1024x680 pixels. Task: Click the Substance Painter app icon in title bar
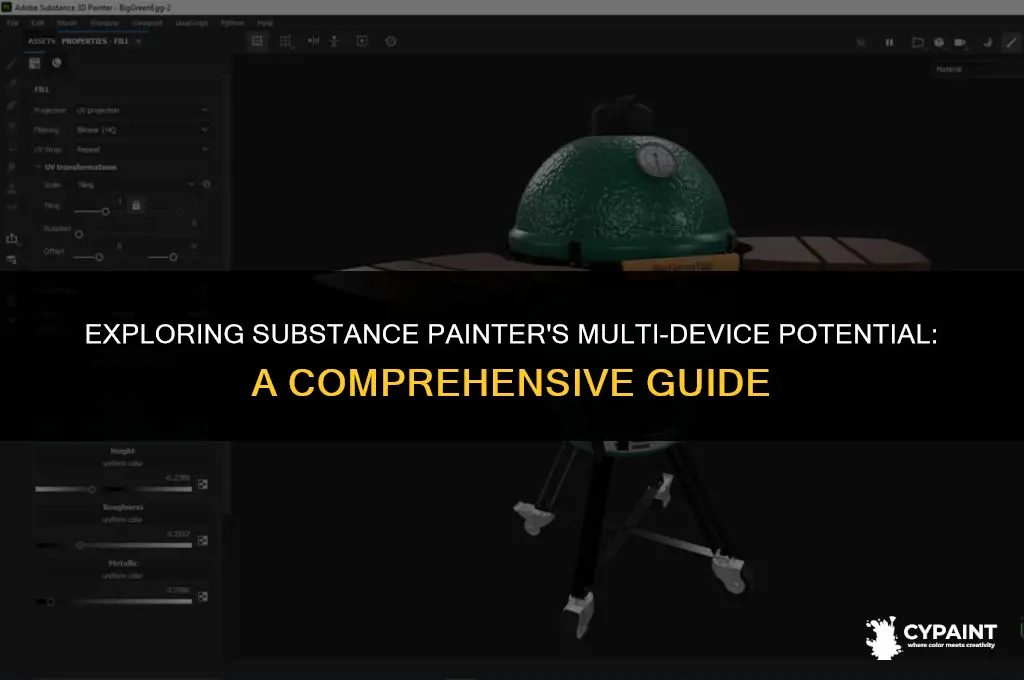pos(7,7)
